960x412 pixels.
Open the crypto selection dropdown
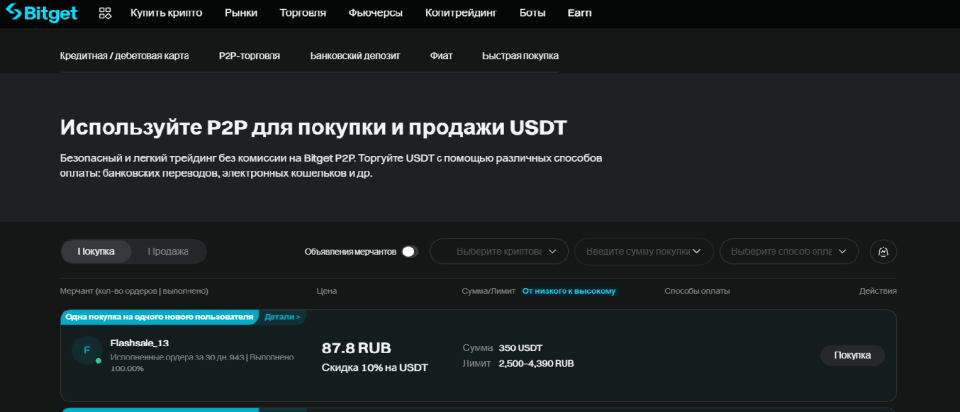499,252
